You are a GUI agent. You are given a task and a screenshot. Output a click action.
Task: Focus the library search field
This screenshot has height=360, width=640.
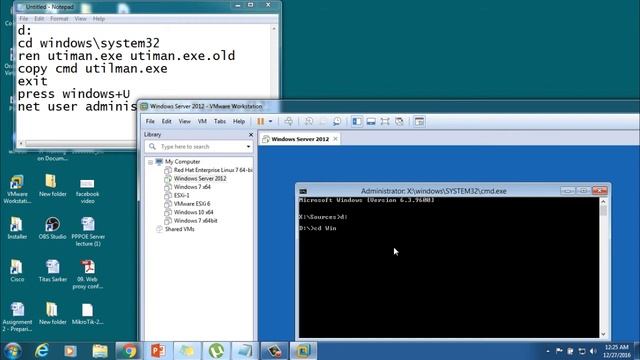(198, 147)
